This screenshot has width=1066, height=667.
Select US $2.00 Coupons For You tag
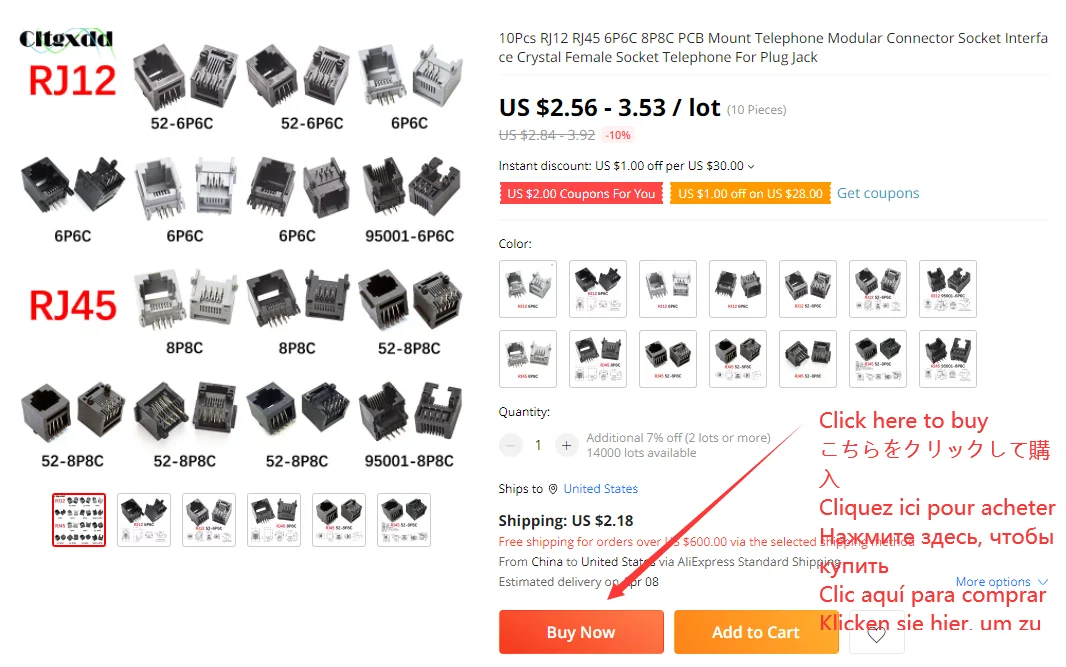pos(581,194)
